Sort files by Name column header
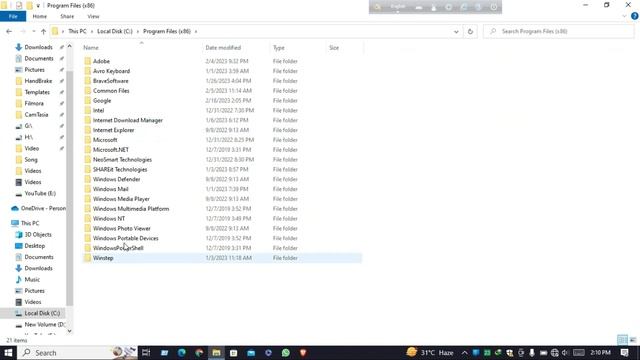The image size is (640, 360). (x=91, y=48)
